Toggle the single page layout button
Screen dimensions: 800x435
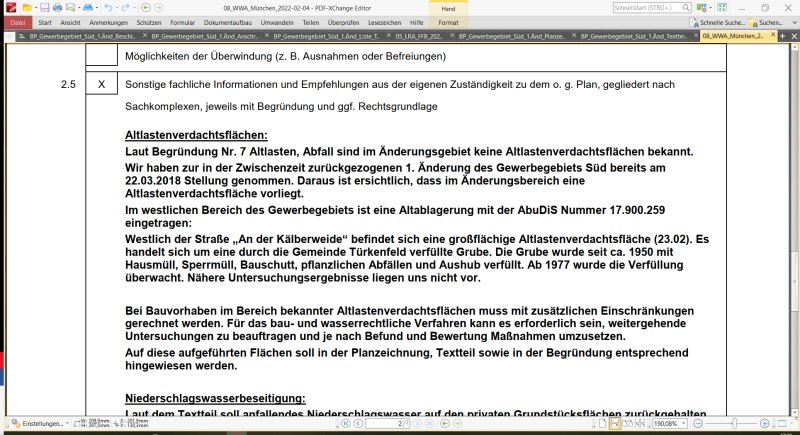[603, 423]
